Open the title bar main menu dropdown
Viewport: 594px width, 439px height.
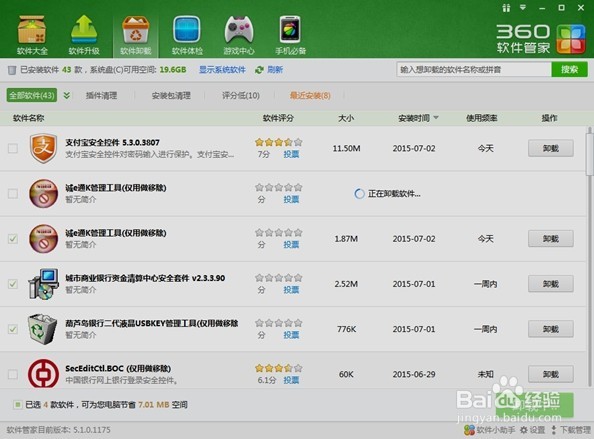pyautogui.click(x=523, y=7)
